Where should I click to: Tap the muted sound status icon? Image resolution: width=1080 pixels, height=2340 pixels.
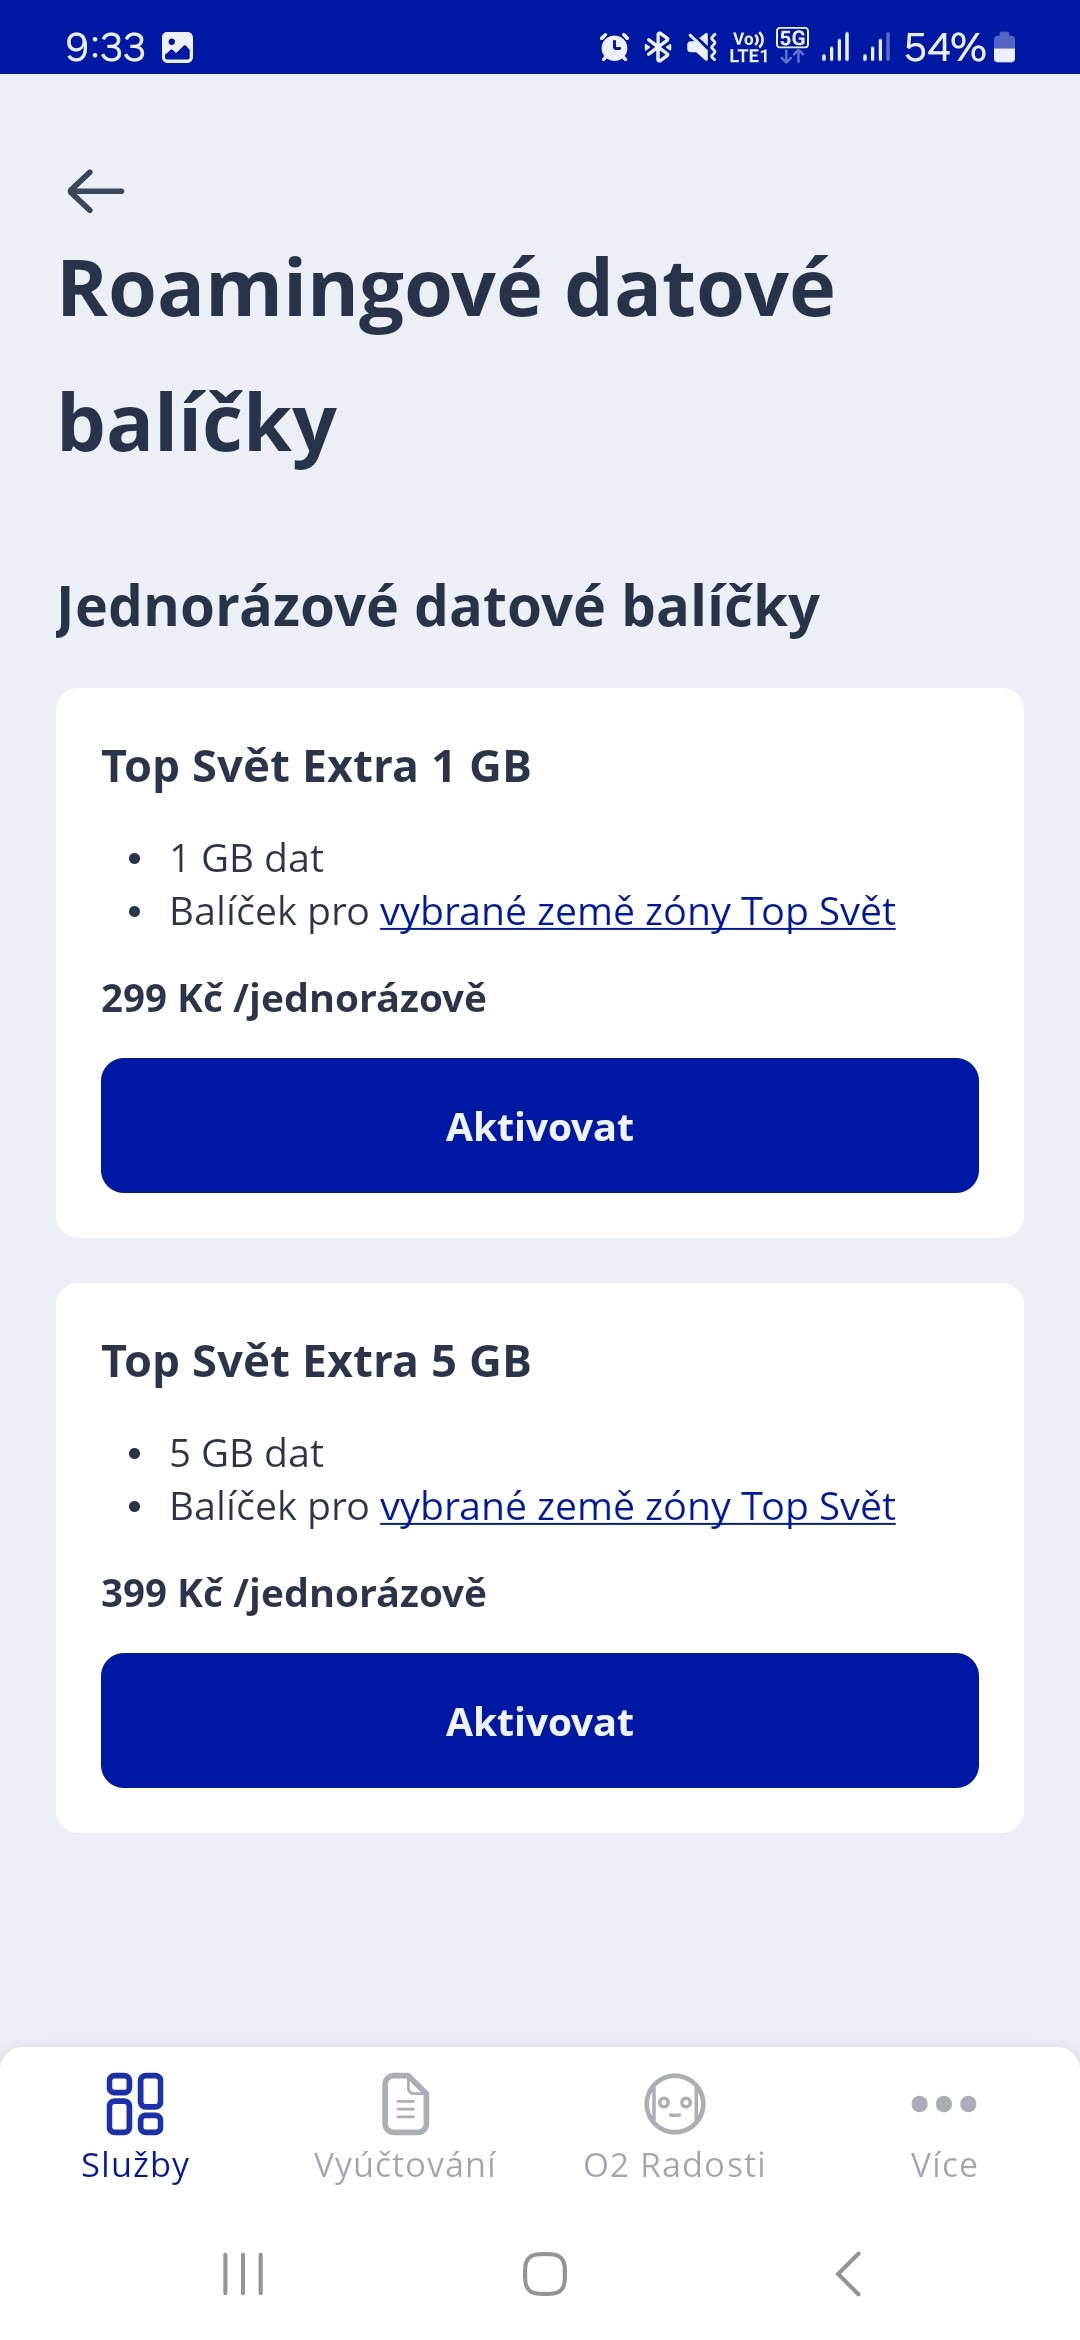[702, 47]
